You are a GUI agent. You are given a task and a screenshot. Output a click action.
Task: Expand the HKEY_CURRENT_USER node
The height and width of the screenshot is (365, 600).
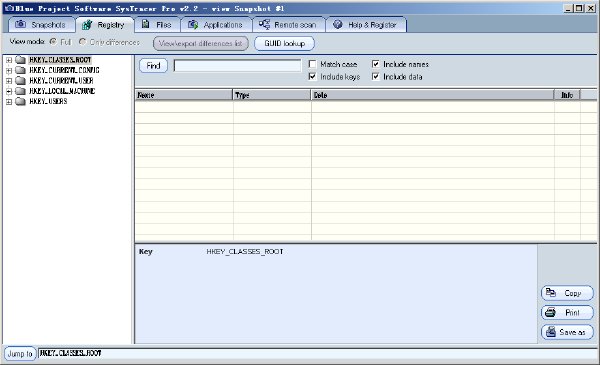[x=9, y=81]
